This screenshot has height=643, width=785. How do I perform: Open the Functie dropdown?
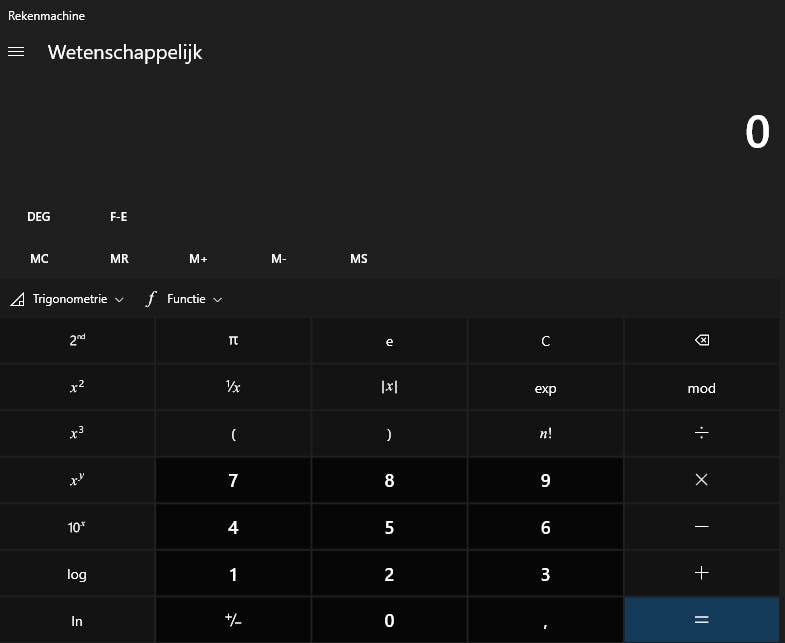185,299
